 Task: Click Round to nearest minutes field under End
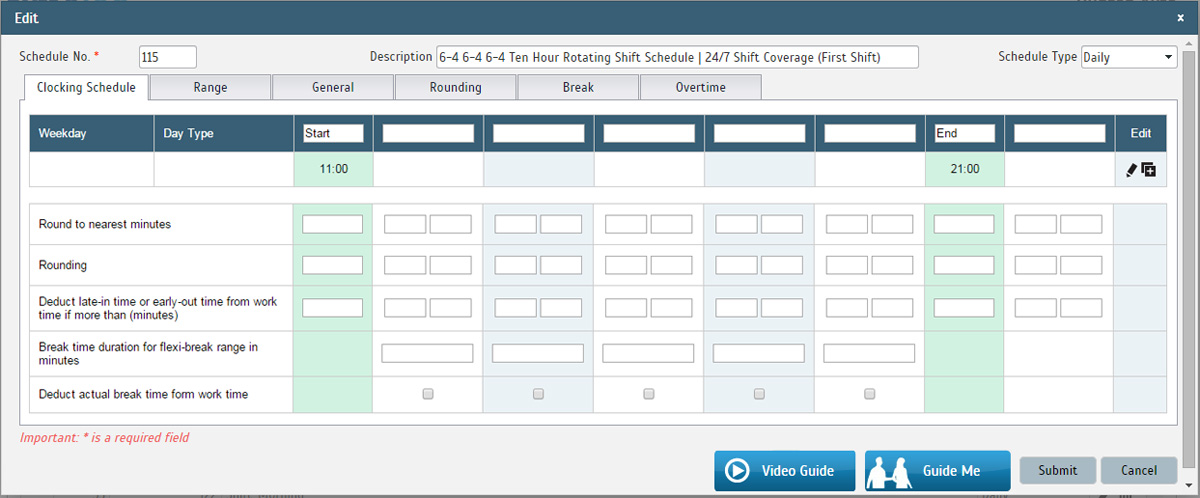(964, 224)
